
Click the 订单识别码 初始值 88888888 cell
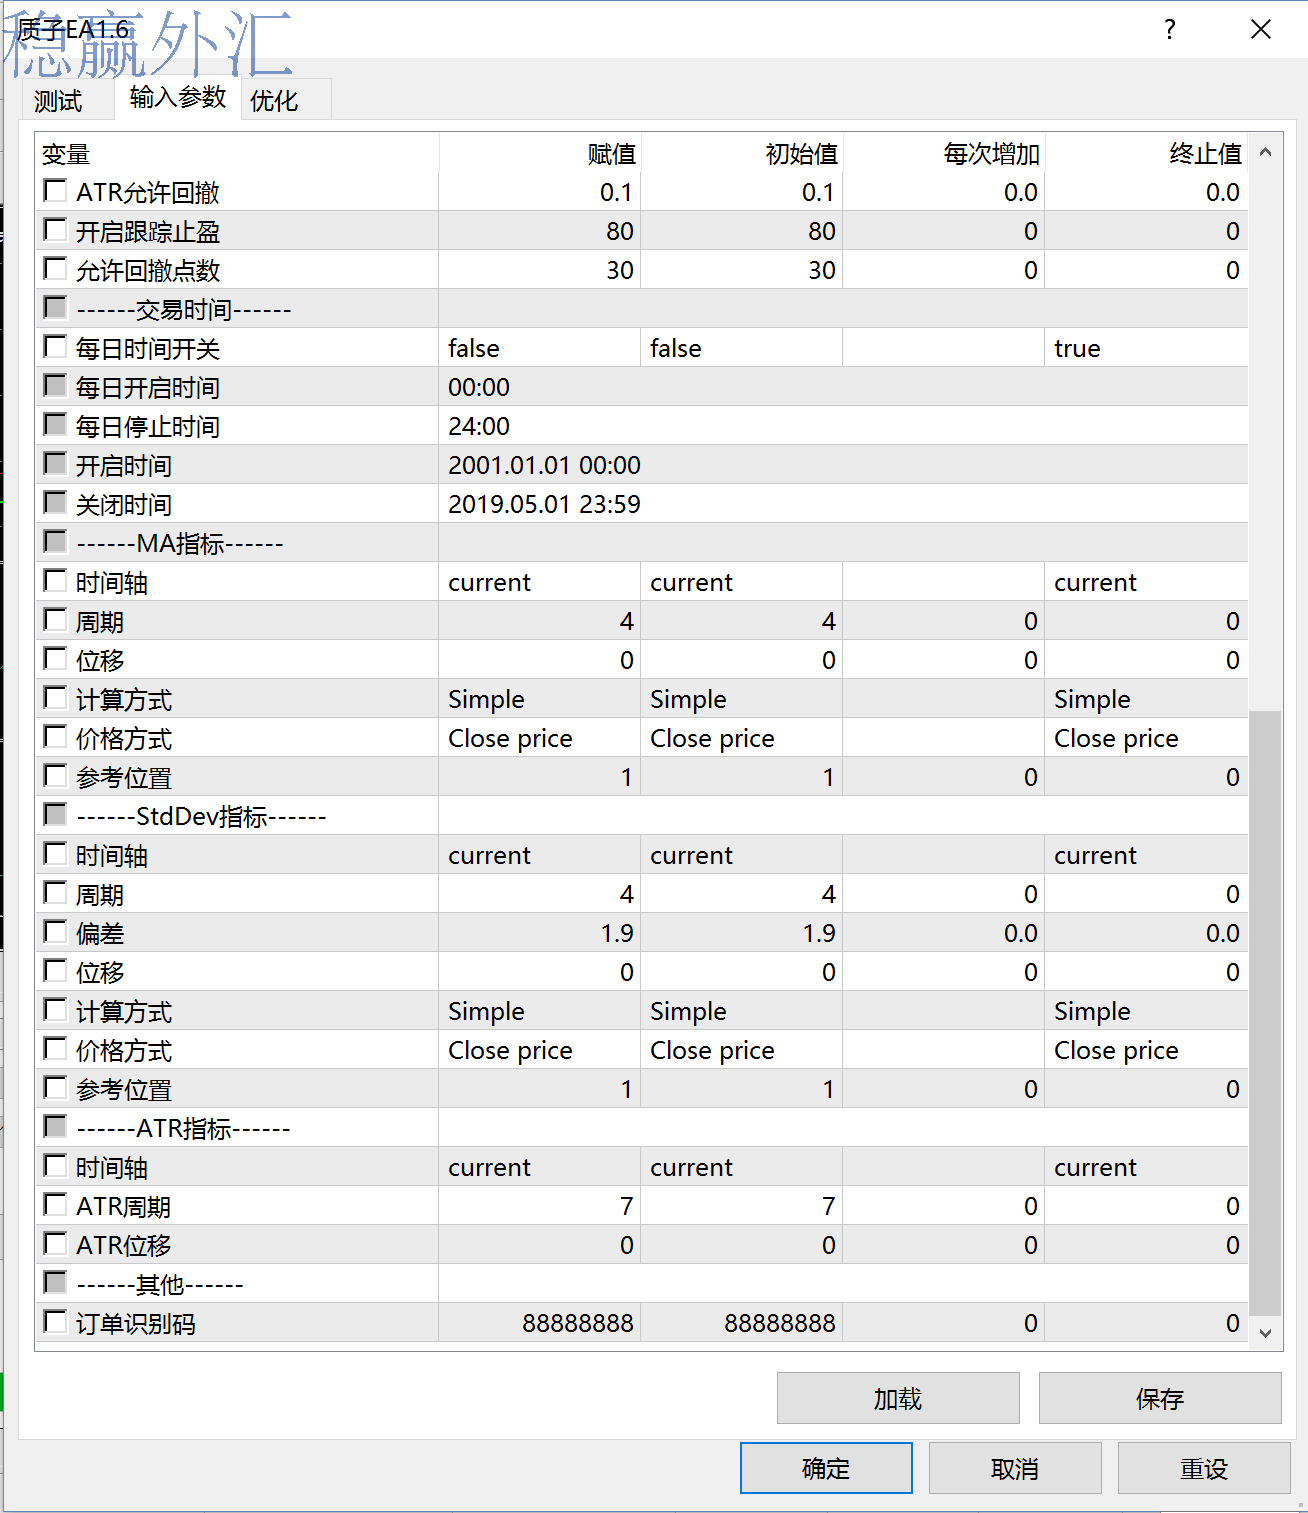pos(742,1323)
